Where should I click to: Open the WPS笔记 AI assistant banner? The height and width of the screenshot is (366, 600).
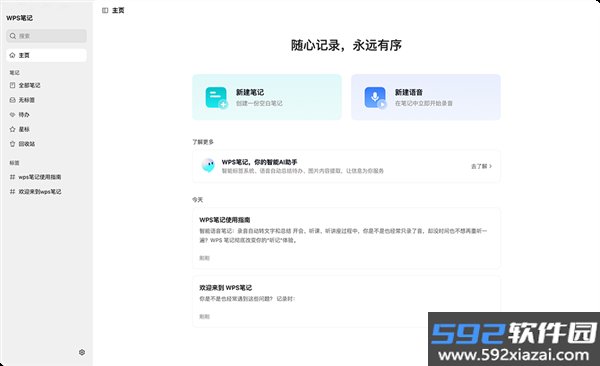pos(346,166)
